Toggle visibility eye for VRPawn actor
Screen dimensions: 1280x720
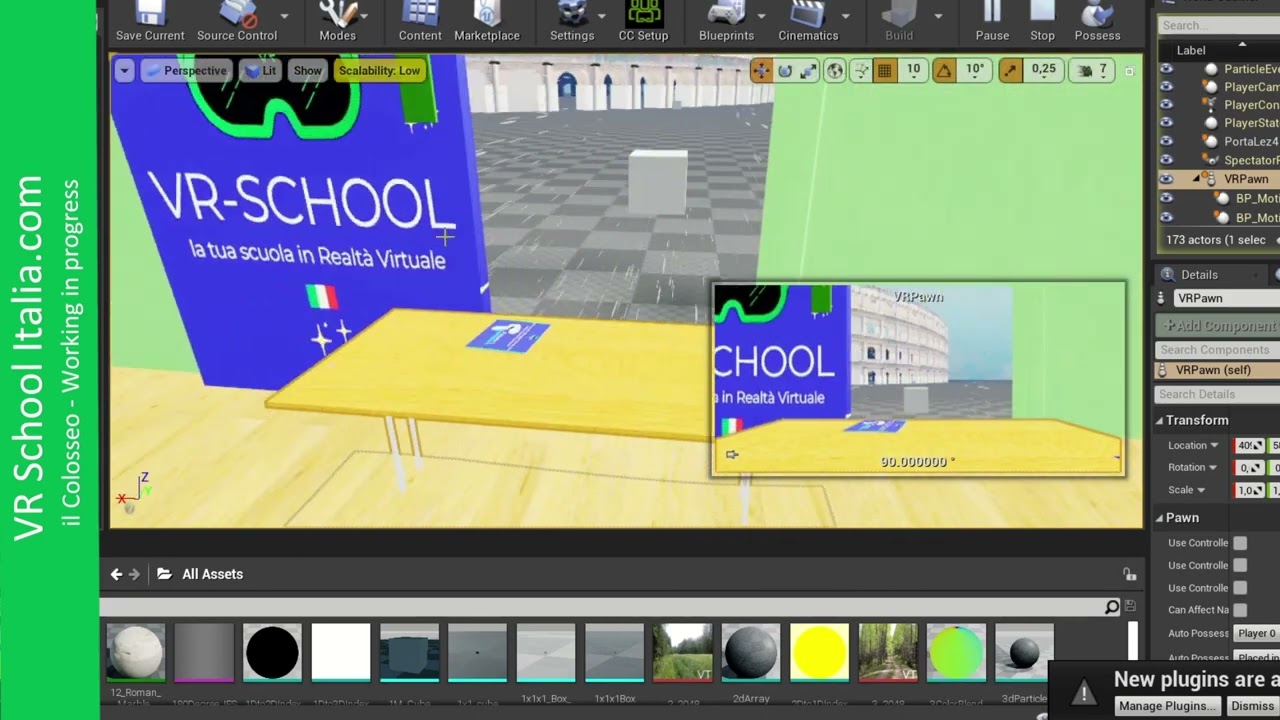tap(1166, 179)
